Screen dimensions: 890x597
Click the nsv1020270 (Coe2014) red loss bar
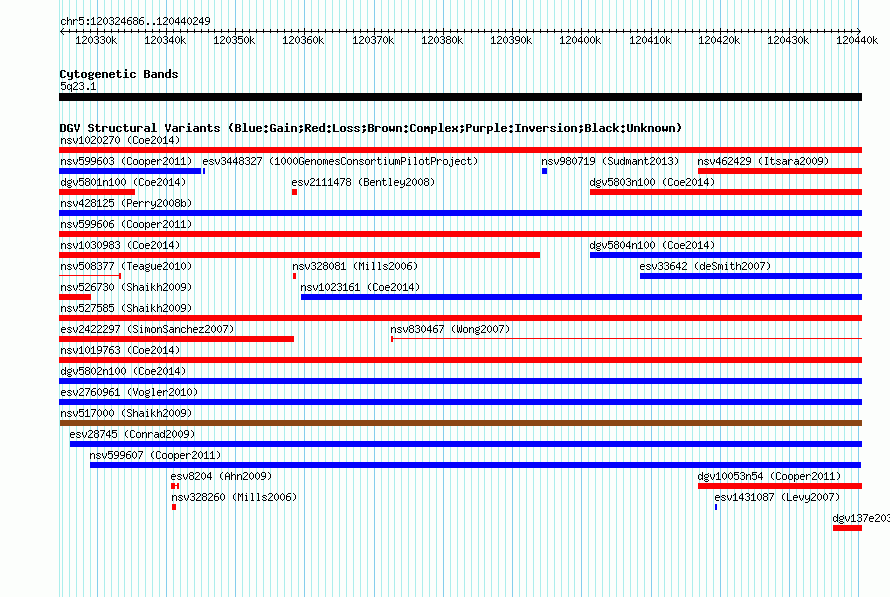point(460,150)
